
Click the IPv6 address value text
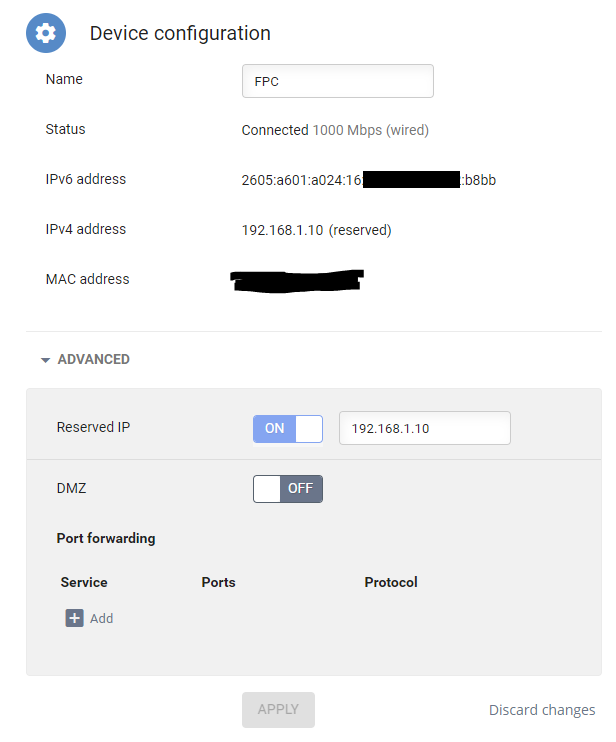[369, 180]
